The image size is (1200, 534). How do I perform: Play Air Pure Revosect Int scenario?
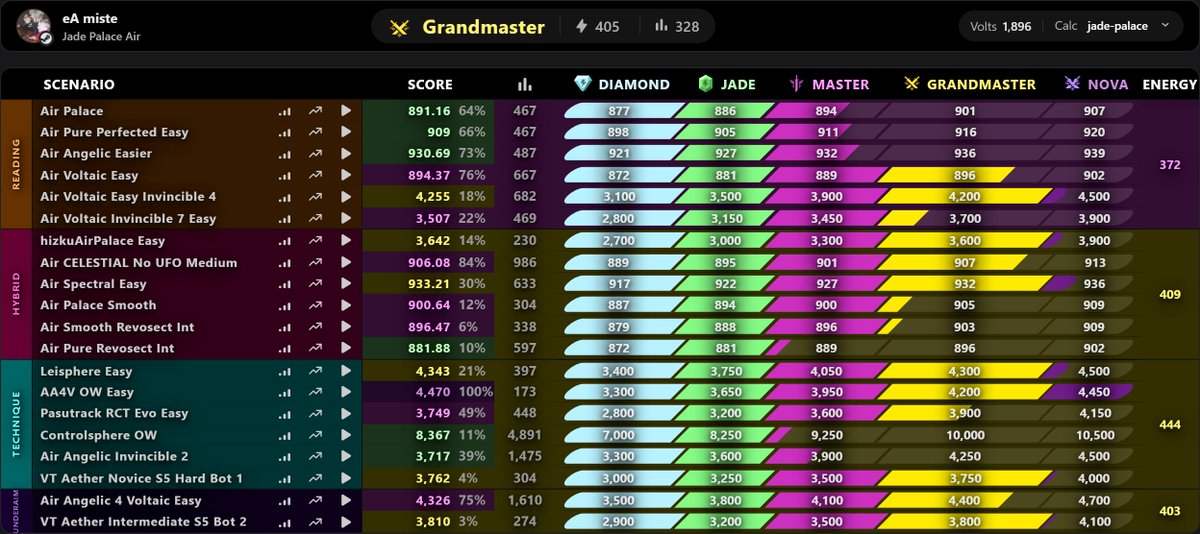[346, 348]
